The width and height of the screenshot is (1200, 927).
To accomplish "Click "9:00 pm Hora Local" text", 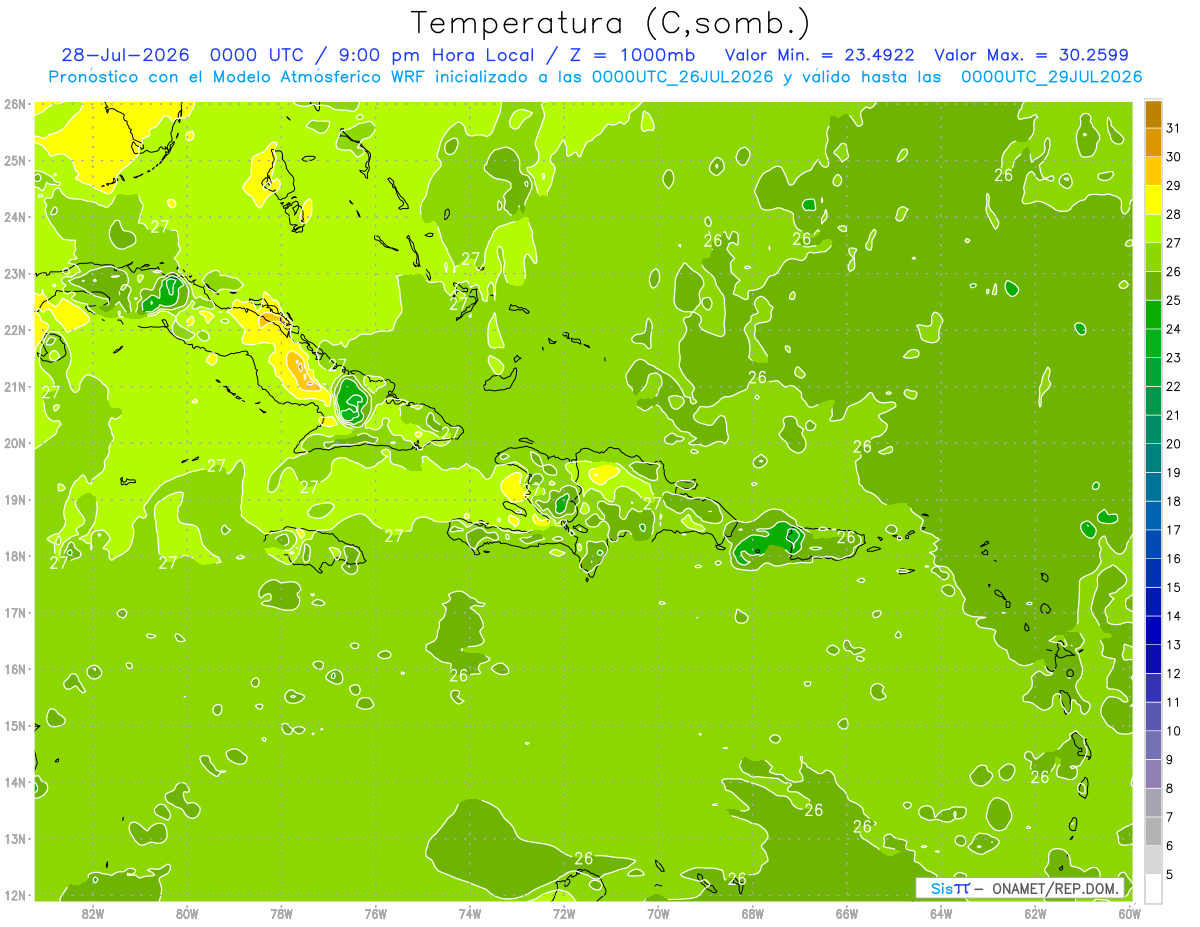I will 437,55.
